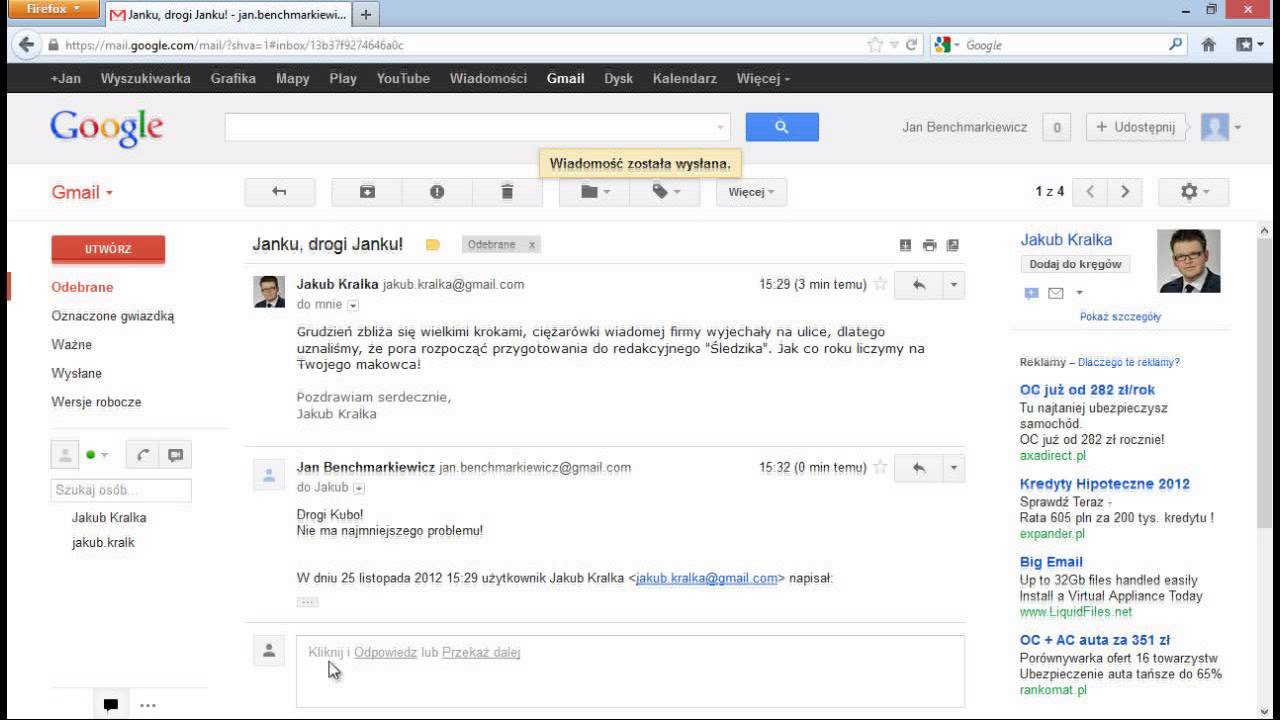This screenshot has width=1280, height=720.
Task: Open a new browser tab plus
Action: click(x=366, y=14)
